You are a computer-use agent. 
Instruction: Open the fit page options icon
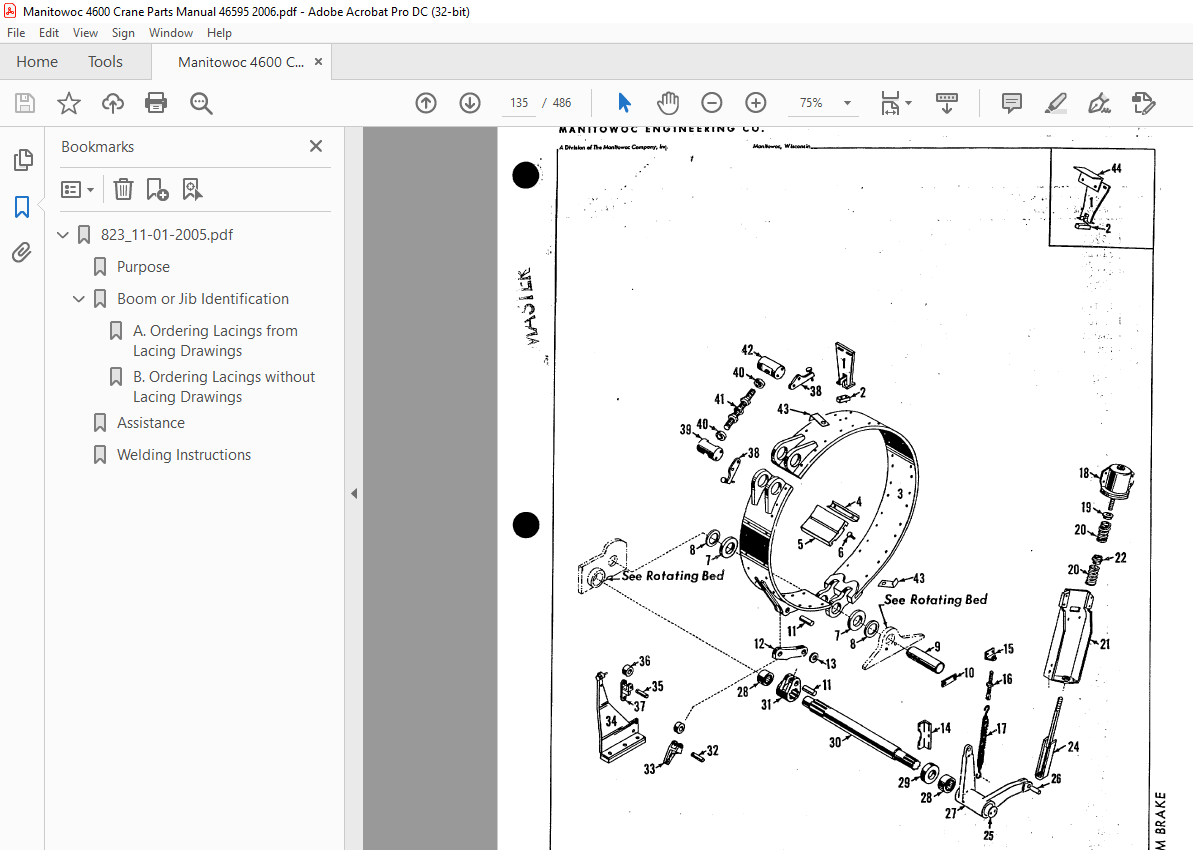[896, 103]
